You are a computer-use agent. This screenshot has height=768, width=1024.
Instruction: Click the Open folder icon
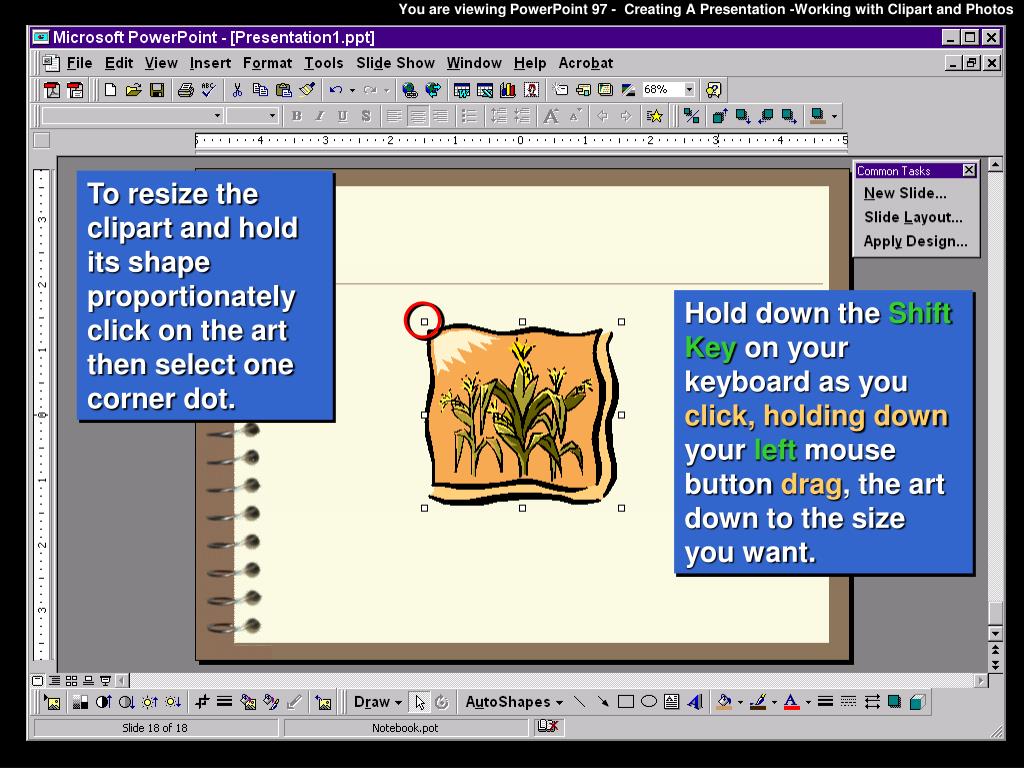pyautogui.click(x=134, y=90)
